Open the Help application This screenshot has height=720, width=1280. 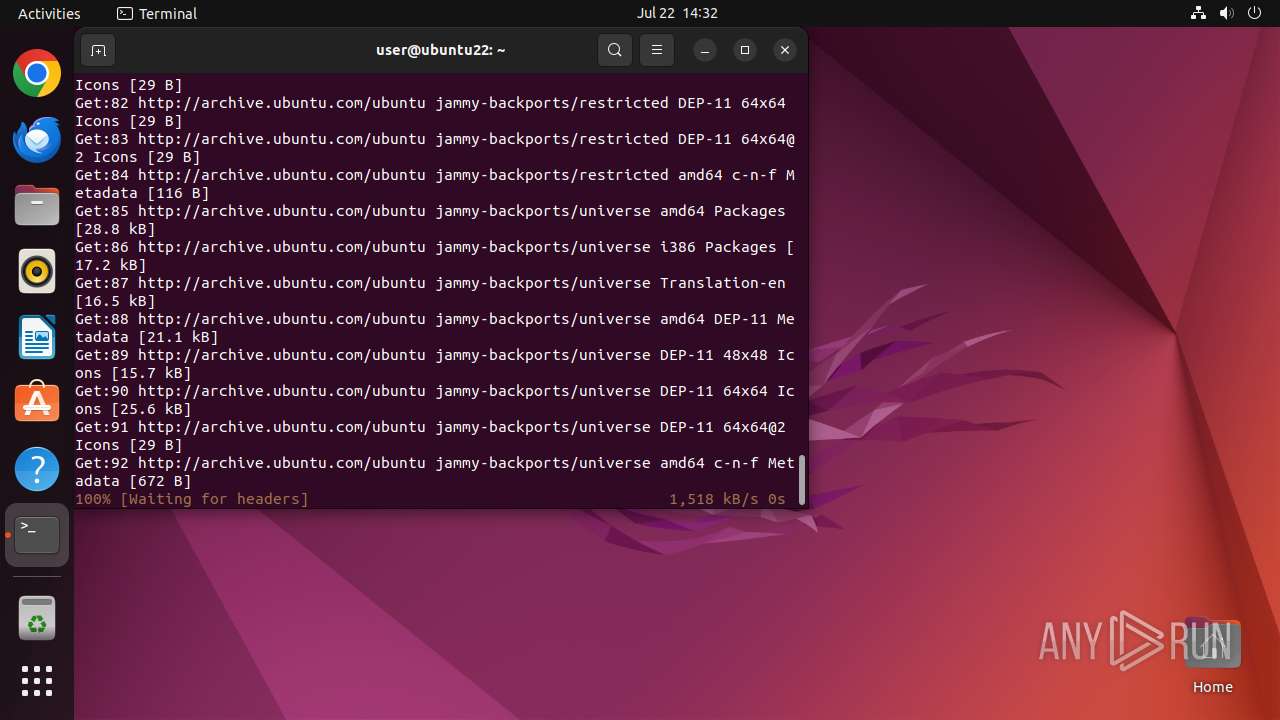tap(37, 469)
